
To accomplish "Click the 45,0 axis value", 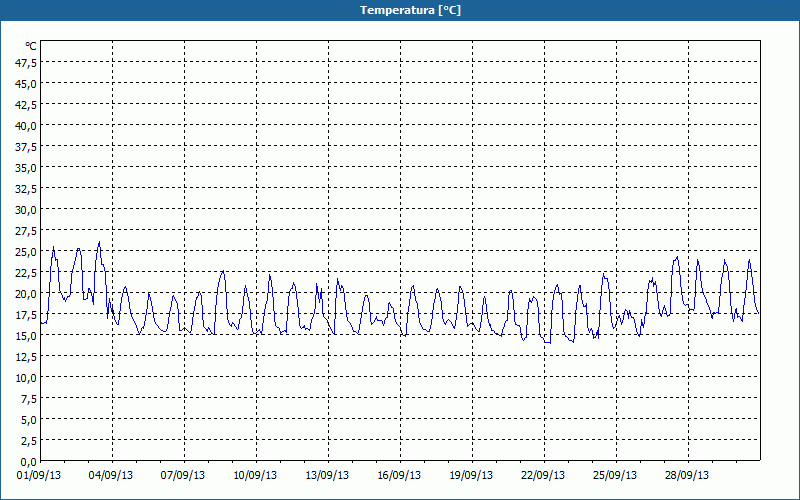I will point(26,84).
